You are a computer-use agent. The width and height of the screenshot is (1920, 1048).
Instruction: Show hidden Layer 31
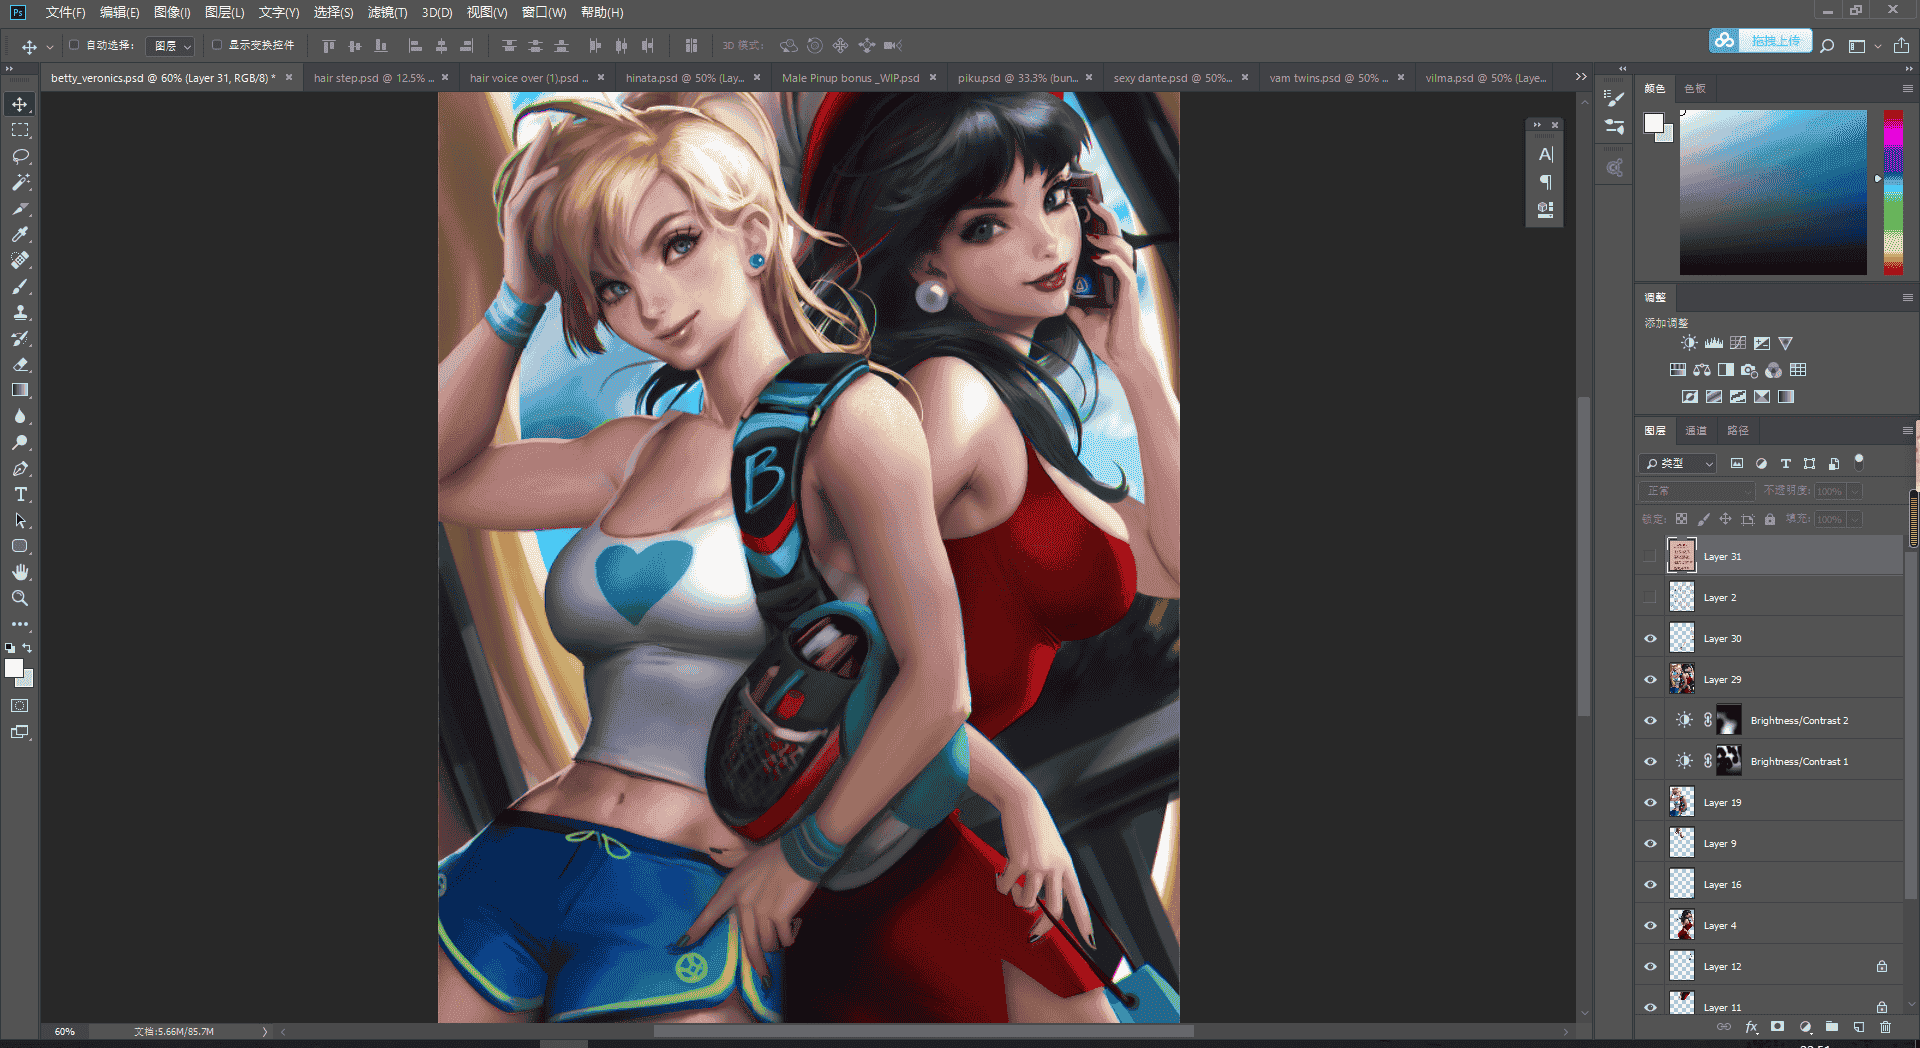pyautogui.click(x=1650, y=556)
